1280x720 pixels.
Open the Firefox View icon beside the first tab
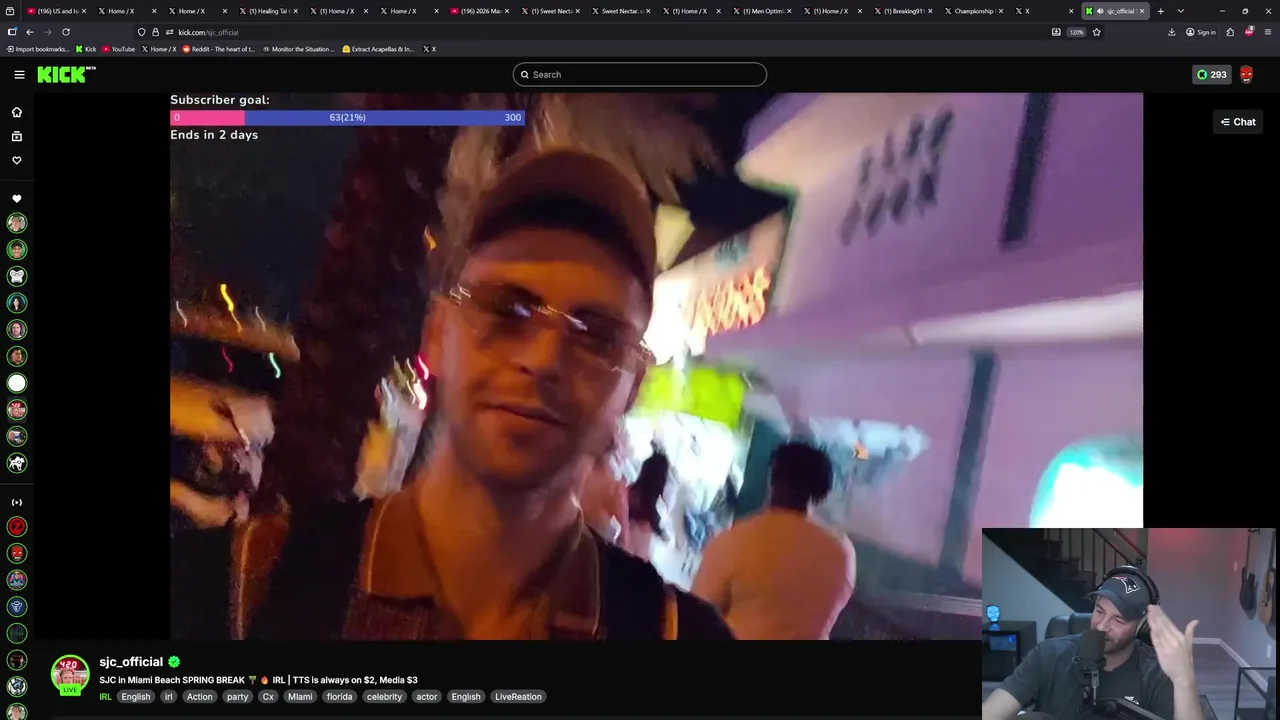point(12,11)
